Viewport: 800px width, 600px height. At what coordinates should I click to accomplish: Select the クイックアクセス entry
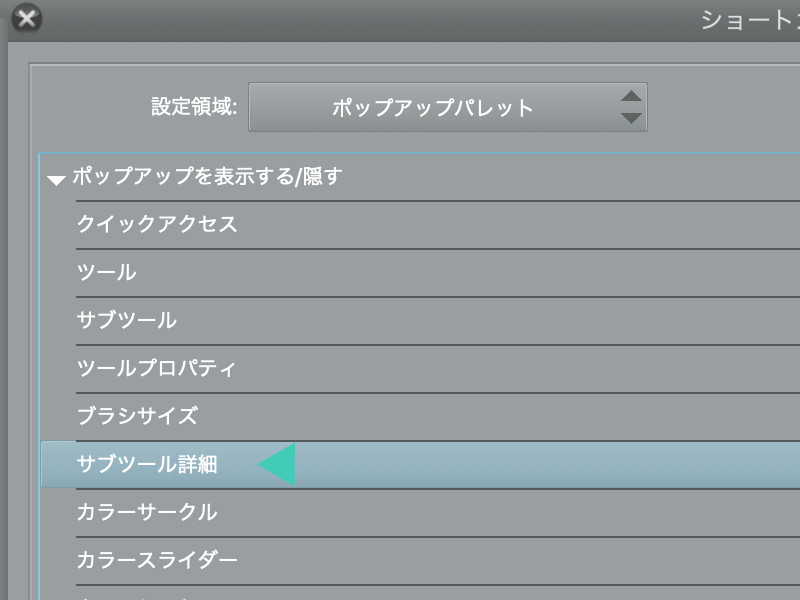click(x=157, y=224)
